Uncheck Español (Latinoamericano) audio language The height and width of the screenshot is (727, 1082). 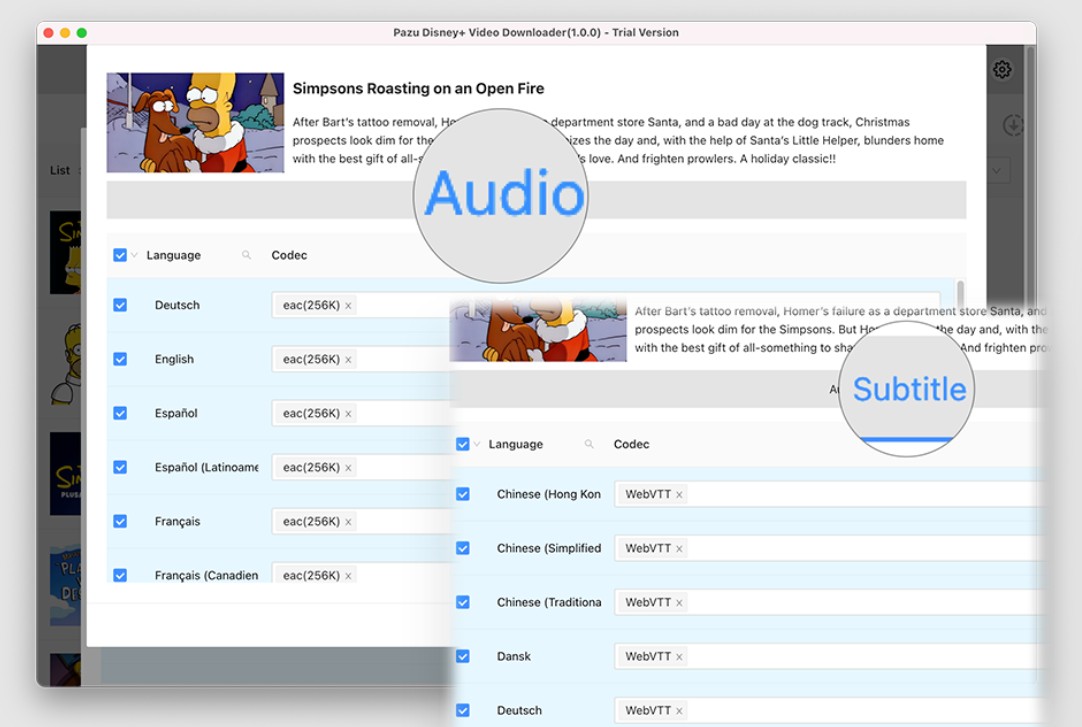click(120, 467)
